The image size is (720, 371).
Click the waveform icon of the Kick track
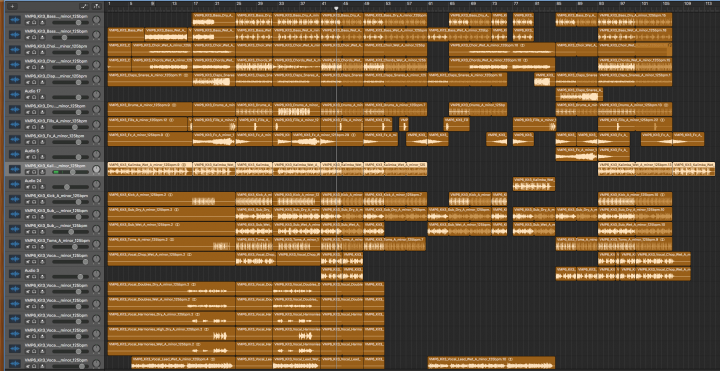click(x=16, y=199)
